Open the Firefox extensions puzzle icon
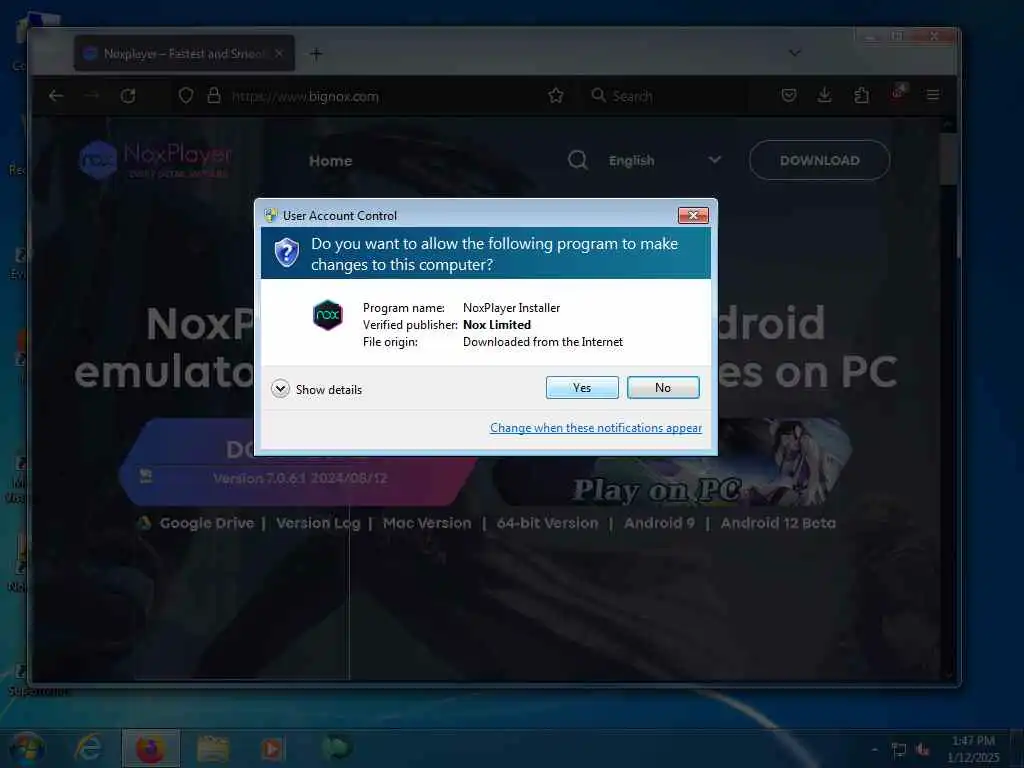1024x768 pixels. coord(861,95)
